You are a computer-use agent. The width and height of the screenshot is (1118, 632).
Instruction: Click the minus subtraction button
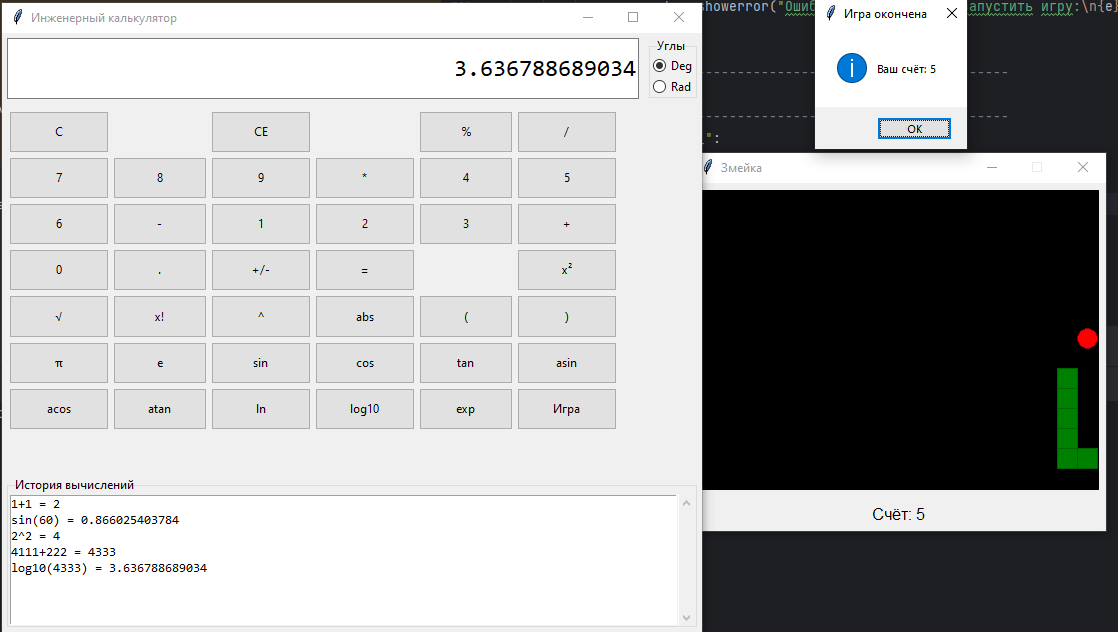pos(160,224)
